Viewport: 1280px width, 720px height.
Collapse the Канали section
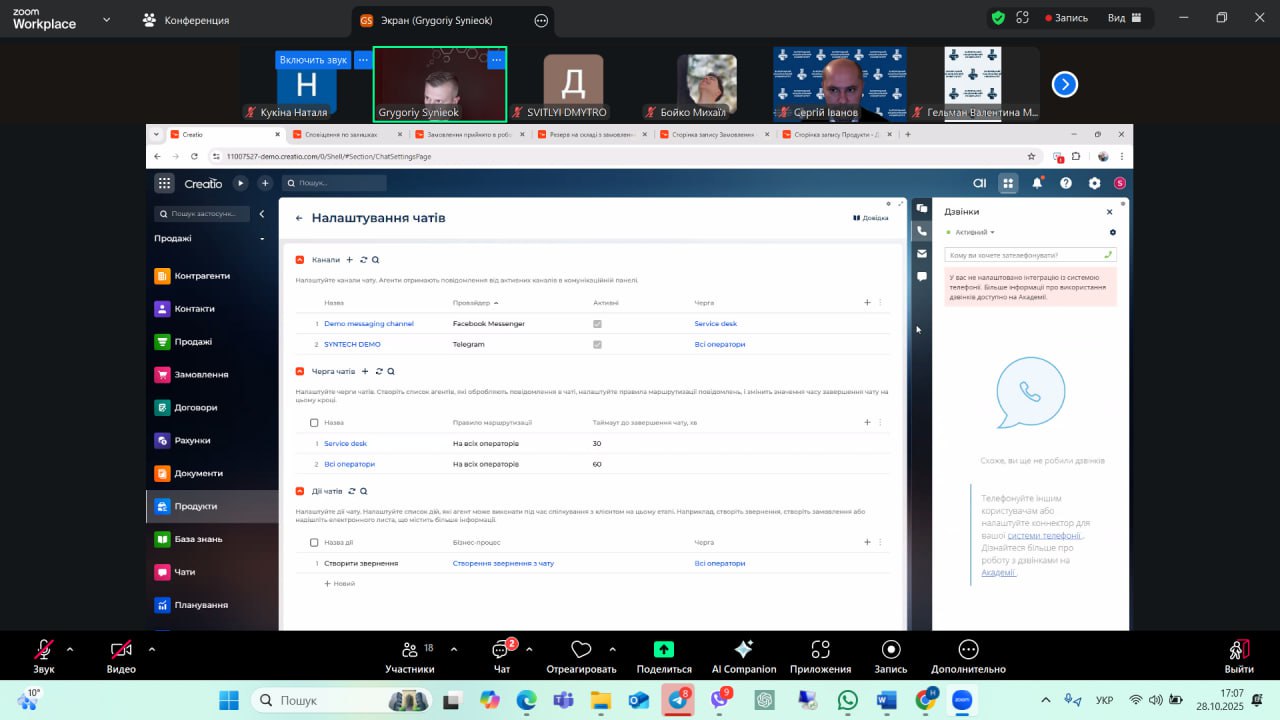(x=300, y=260)
